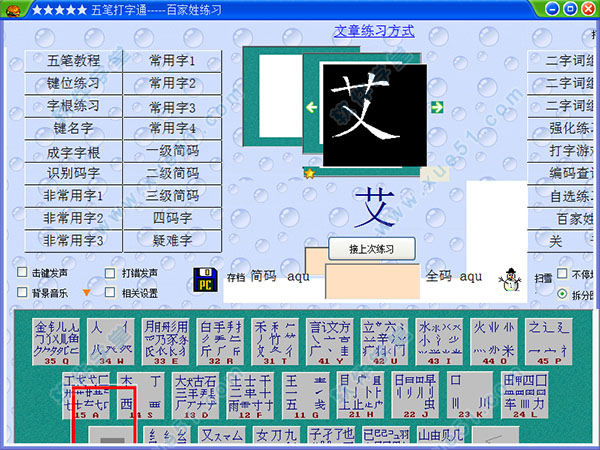Select the 24 L key on the keyboard

525,396
